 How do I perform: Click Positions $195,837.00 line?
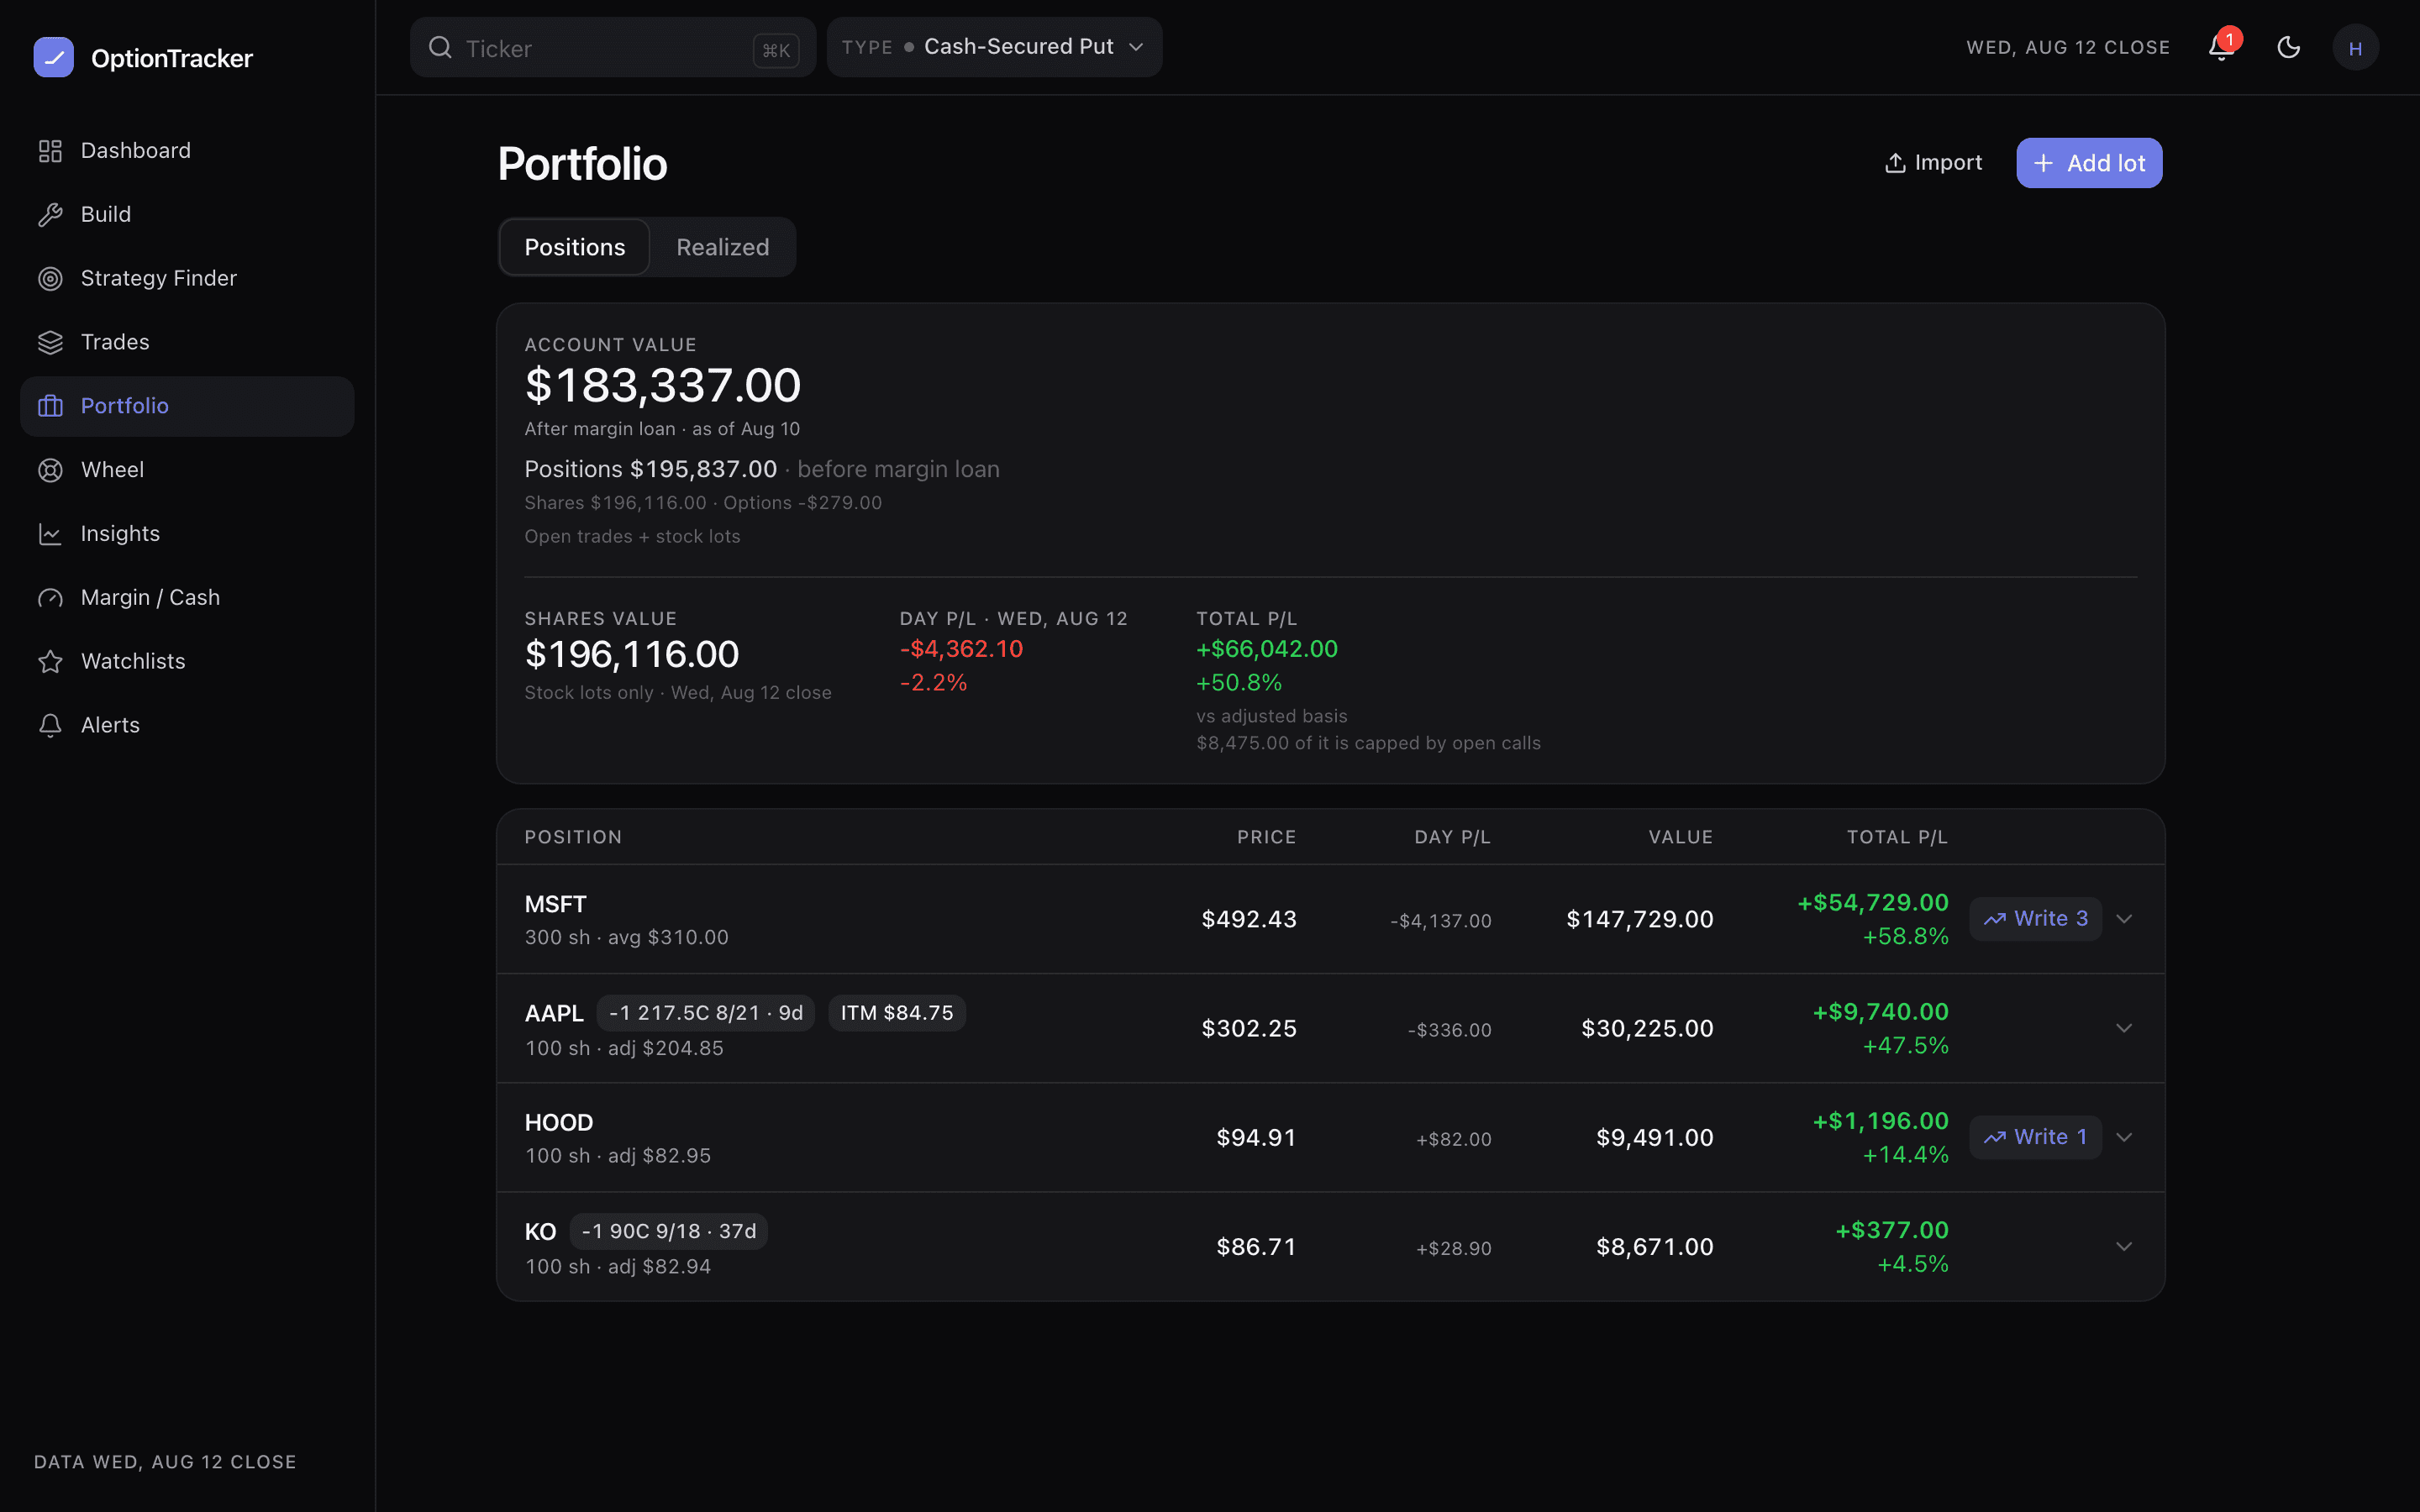click(762, 469)
